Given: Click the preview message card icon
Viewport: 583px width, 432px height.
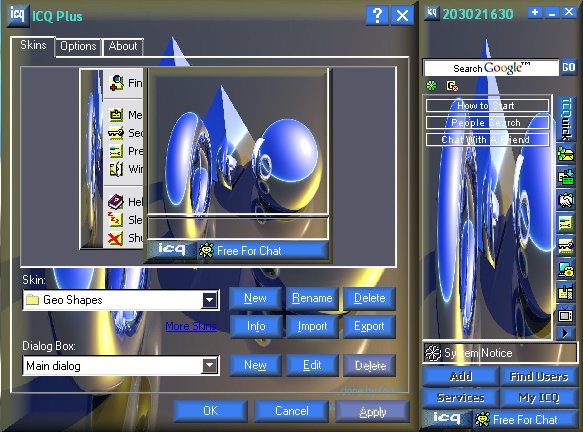Looking at the screenshot, I should coord(116,115).
